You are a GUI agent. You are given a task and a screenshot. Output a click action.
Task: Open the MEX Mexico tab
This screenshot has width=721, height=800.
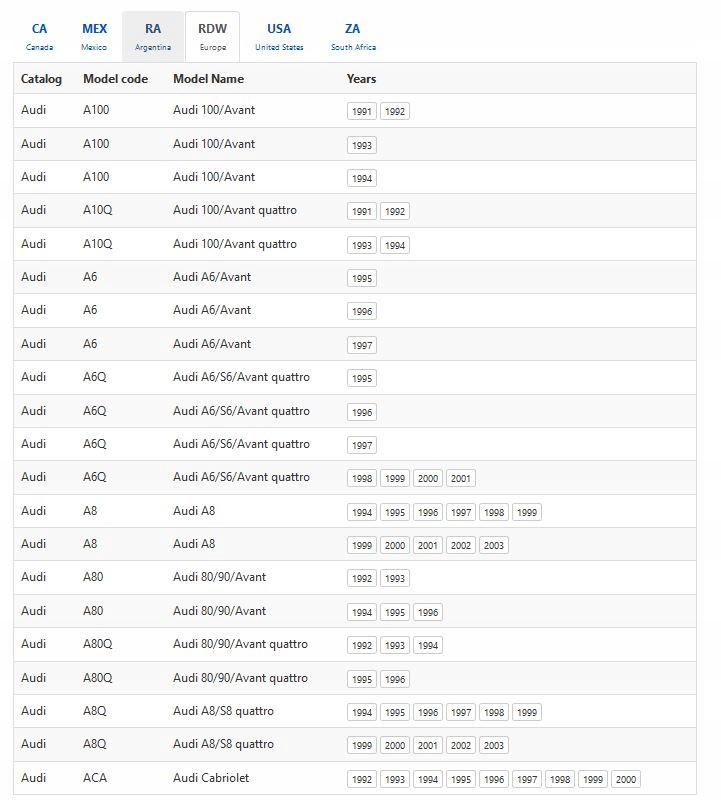coord(94,36)
